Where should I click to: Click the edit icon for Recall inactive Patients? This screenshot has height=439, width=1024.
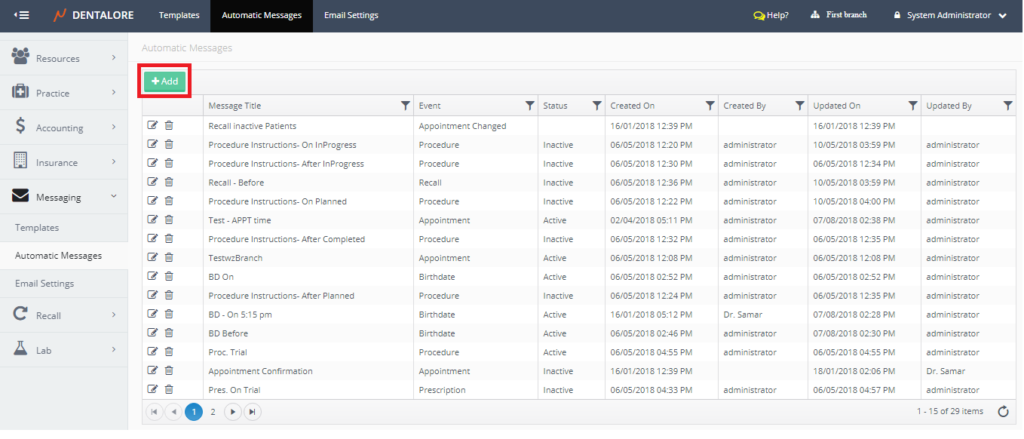(x=153, y=126)
